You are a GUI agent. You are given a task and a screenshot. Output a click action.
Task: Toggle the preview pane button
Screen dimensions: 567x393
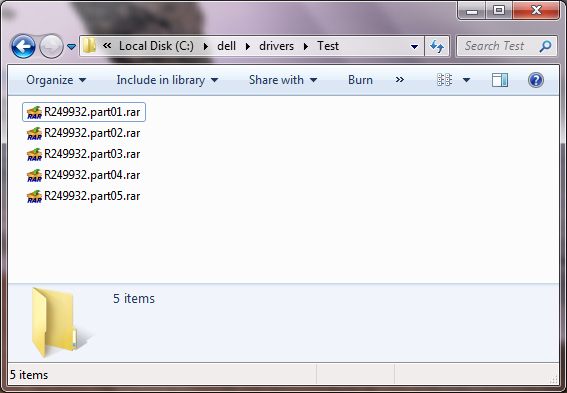pyautogui.click(x=500, y=80)
